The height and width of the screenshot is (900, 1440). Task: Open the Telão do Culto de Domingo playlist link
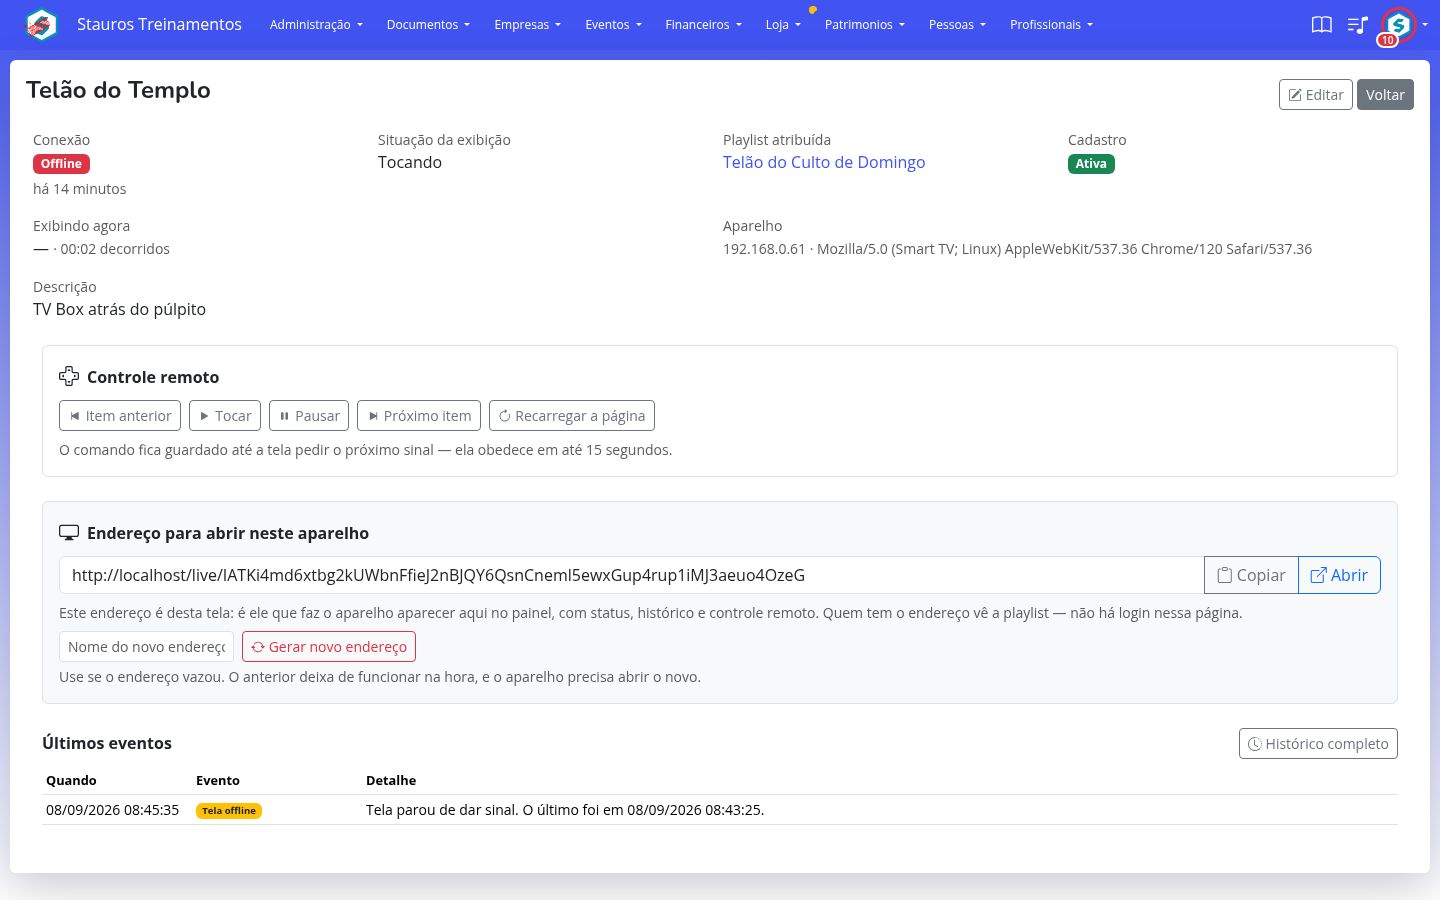pos(824,162)
